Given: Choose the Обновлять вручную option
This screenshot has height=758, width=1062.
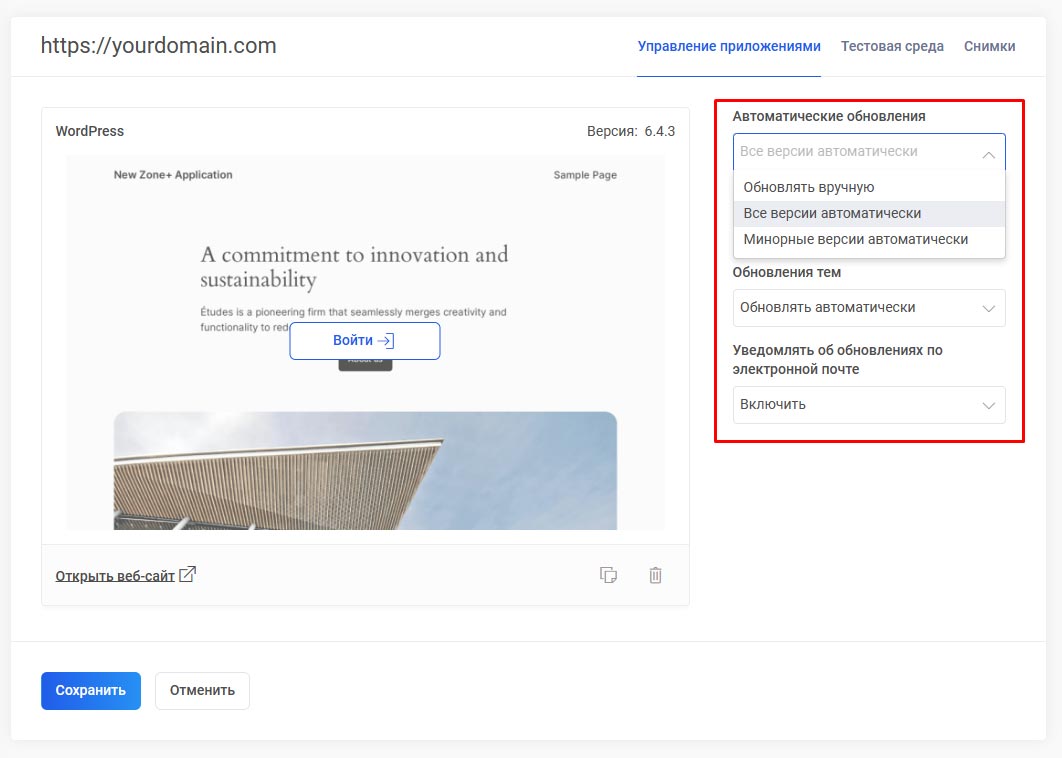Looking at the screenshot, I should pos(809,187).
